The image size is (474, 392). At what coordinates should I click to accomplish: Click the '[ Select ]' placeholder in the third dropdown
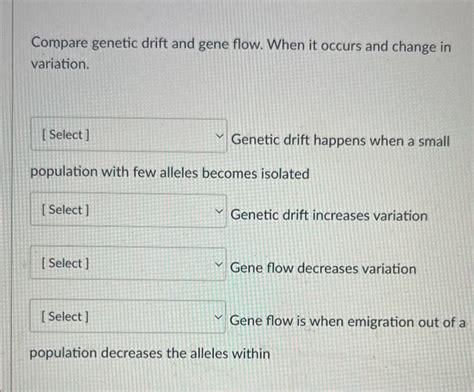click(x=65, y=263)
